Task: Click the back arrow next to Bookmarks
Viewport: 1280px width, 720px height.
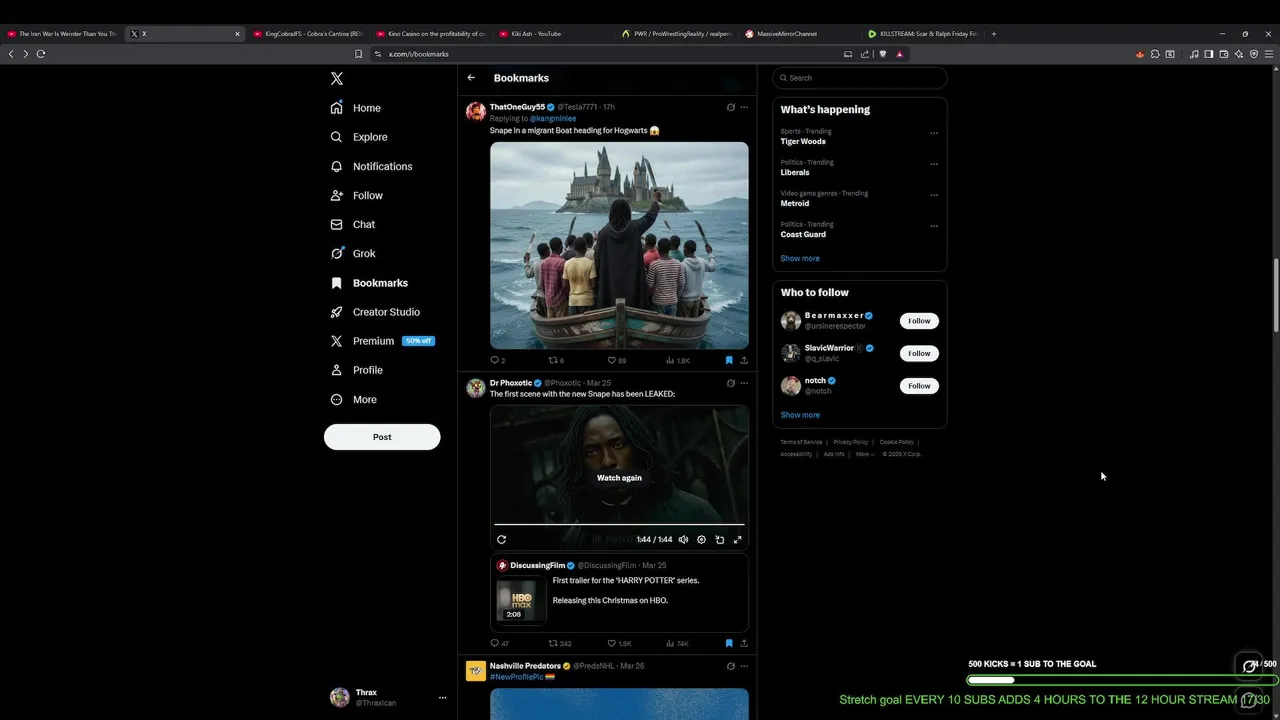Action: pyautogui.click(x=471, y=78)
